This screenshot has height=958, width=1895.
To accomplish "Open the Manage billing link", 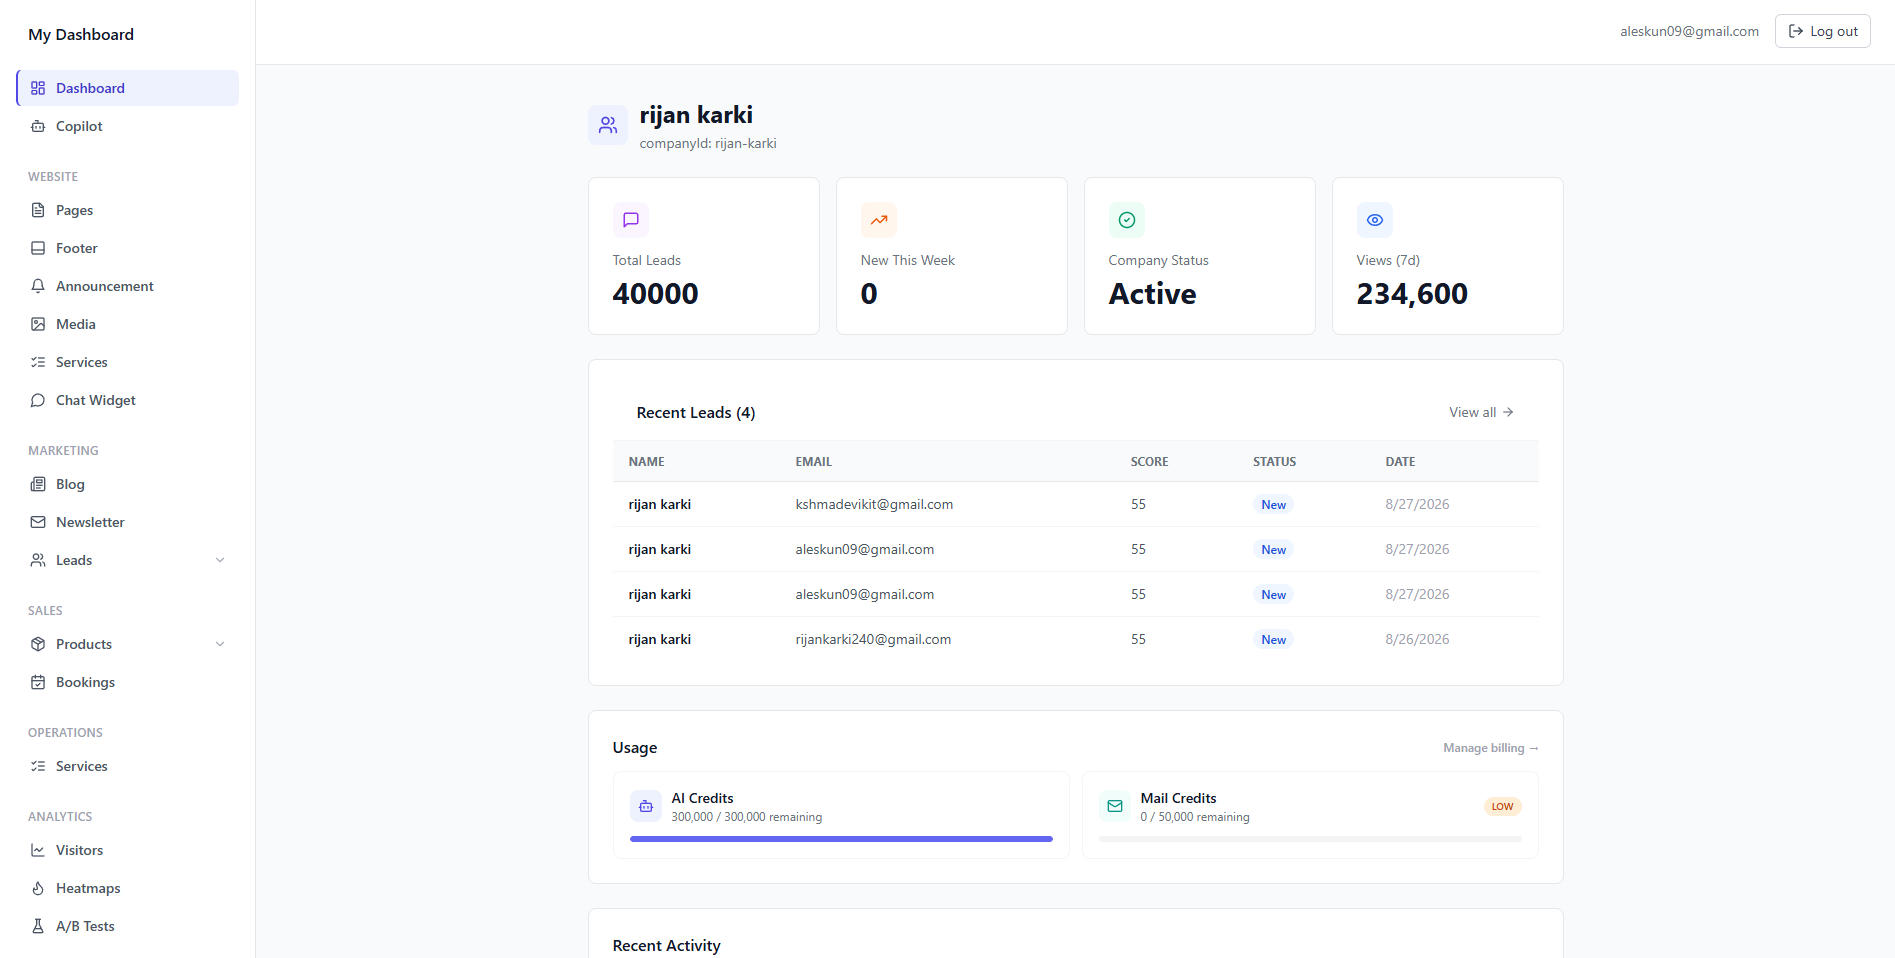I will pos(1490,748).
